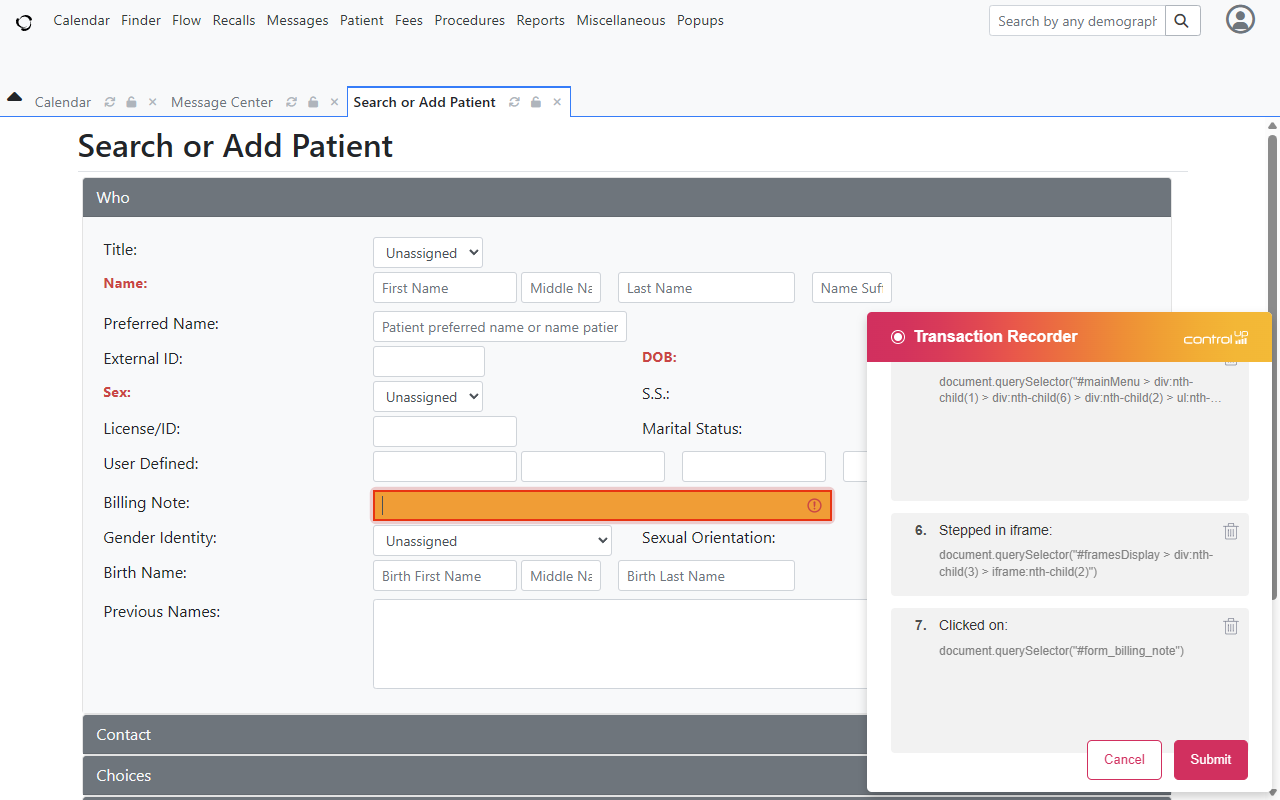Open the Title dropdown
This screenshot has width=1280, height=800.
coord(427,252)
